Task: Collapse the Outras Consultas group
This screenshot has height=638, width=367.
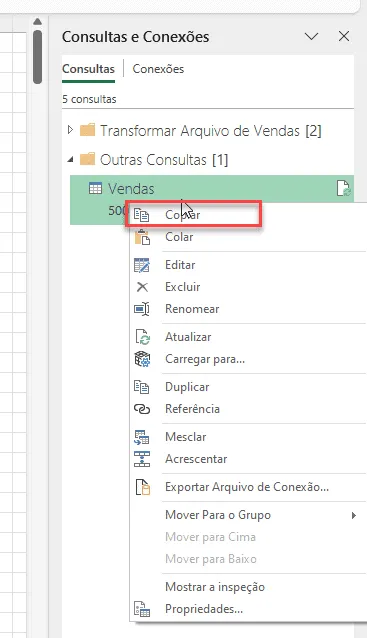Action: point(71,160)
